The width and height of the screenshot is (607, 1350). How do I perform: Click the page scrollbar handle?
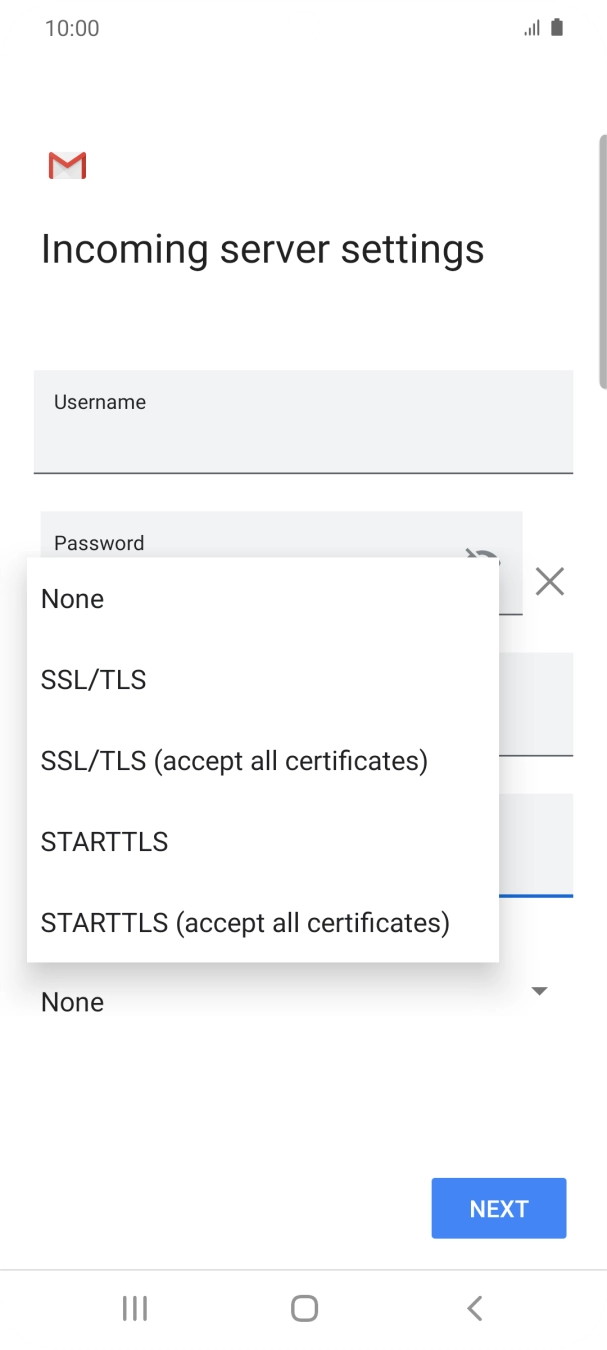[602, 260]
